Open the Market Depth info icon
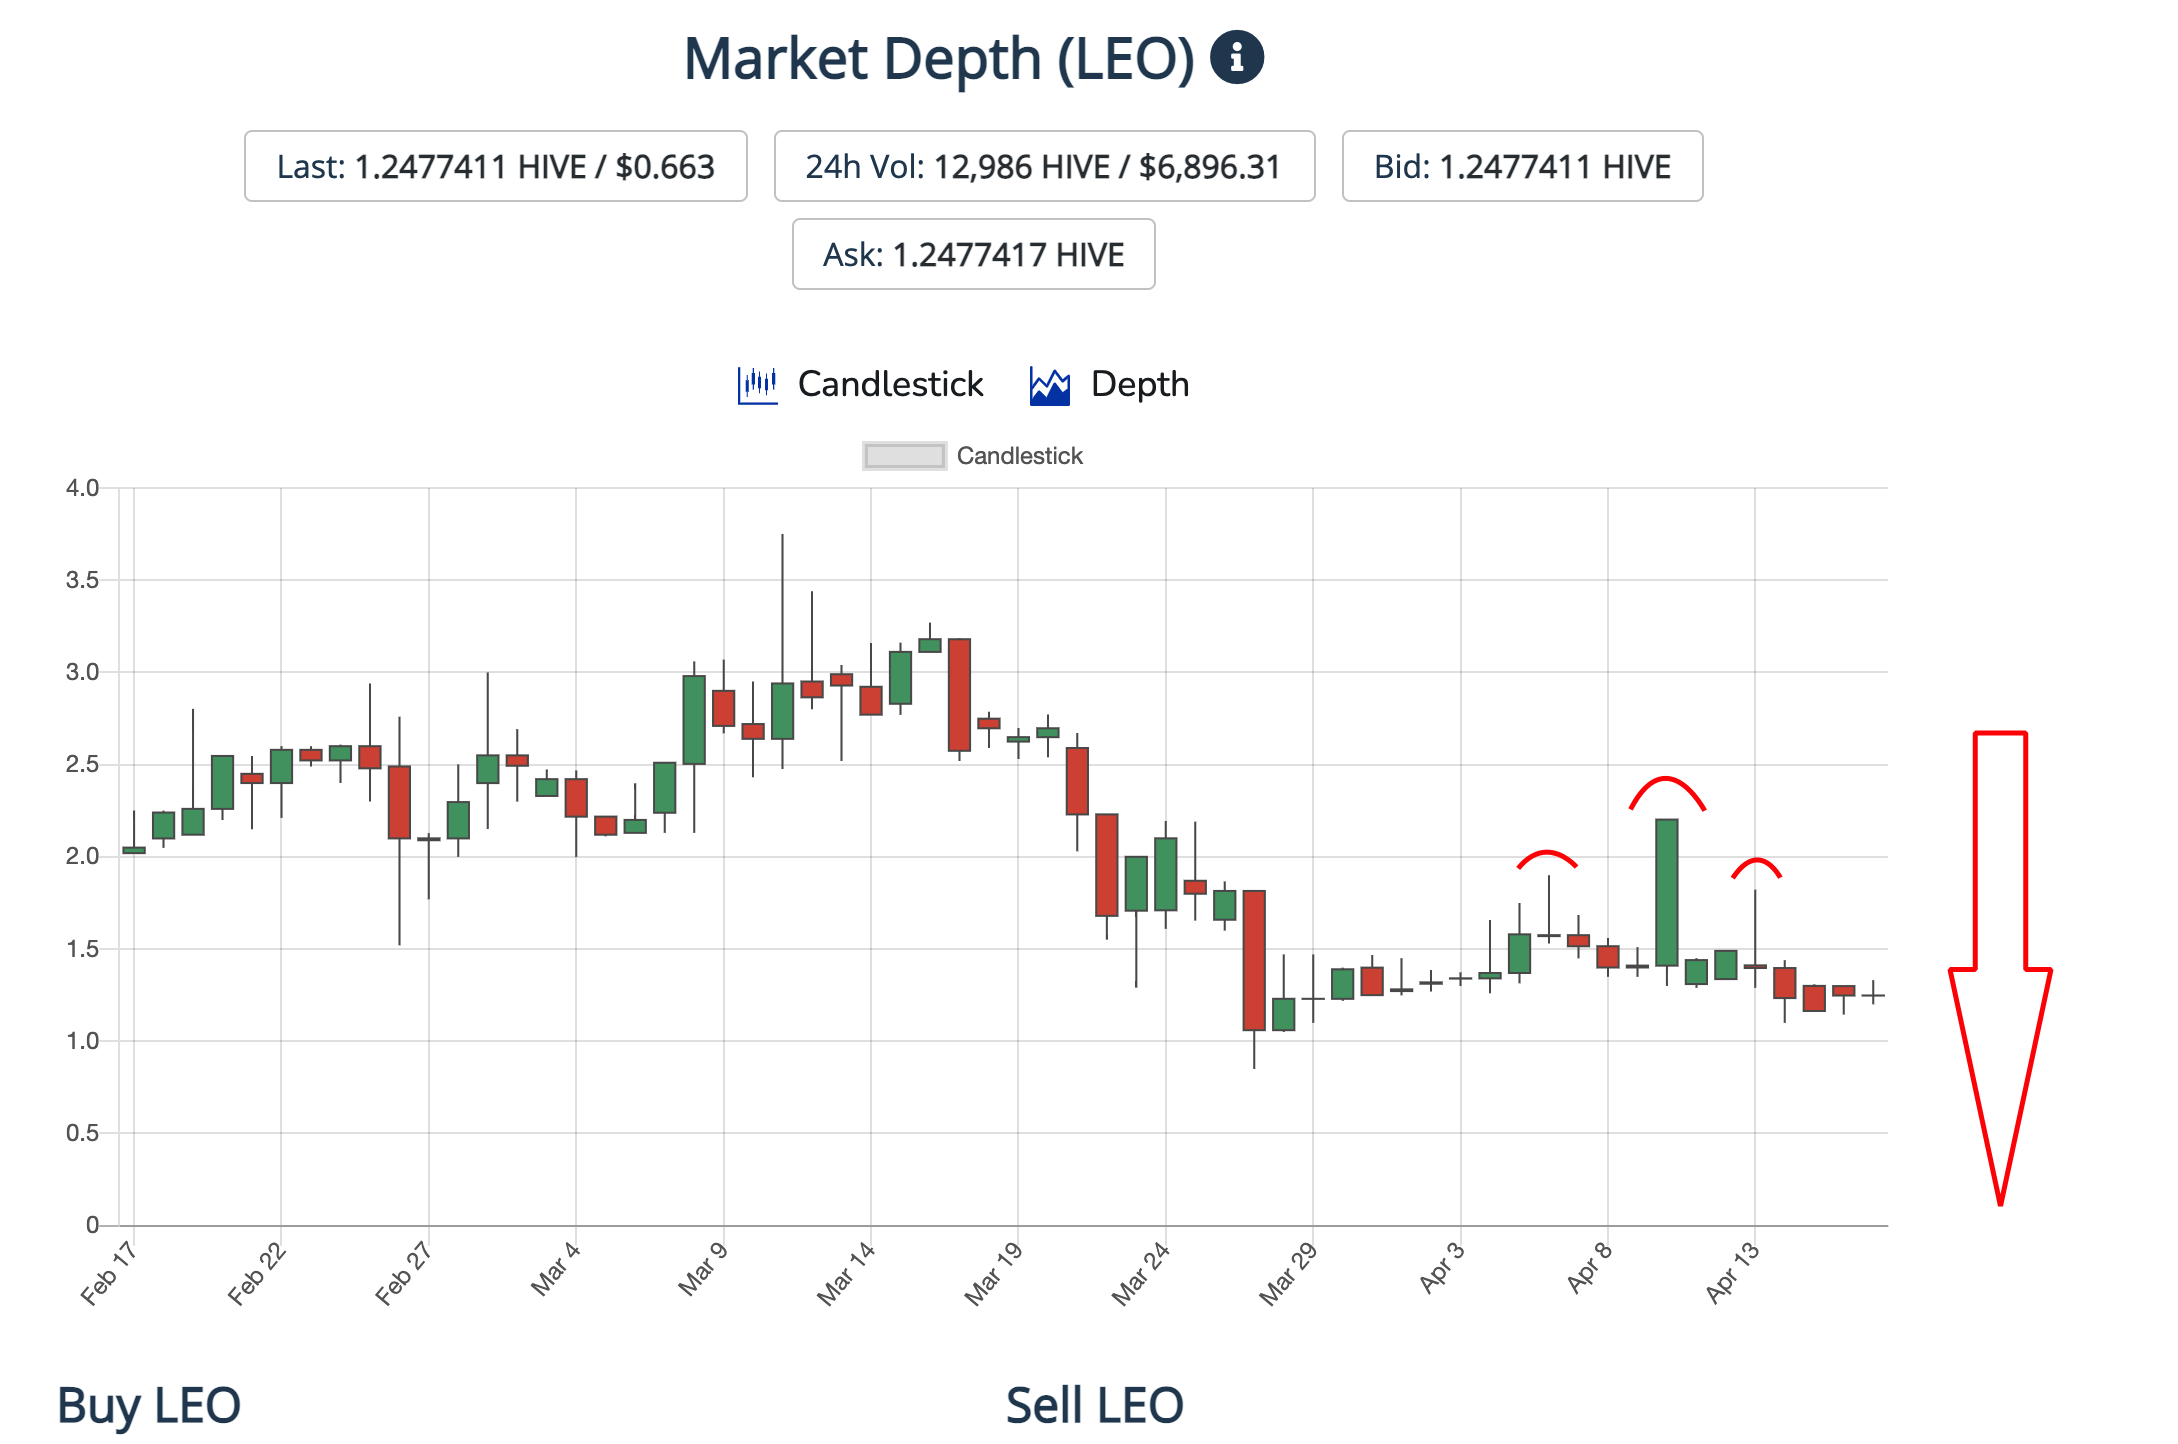The width and height of the screenshot is (2178, 1444). click(1237, 57)
